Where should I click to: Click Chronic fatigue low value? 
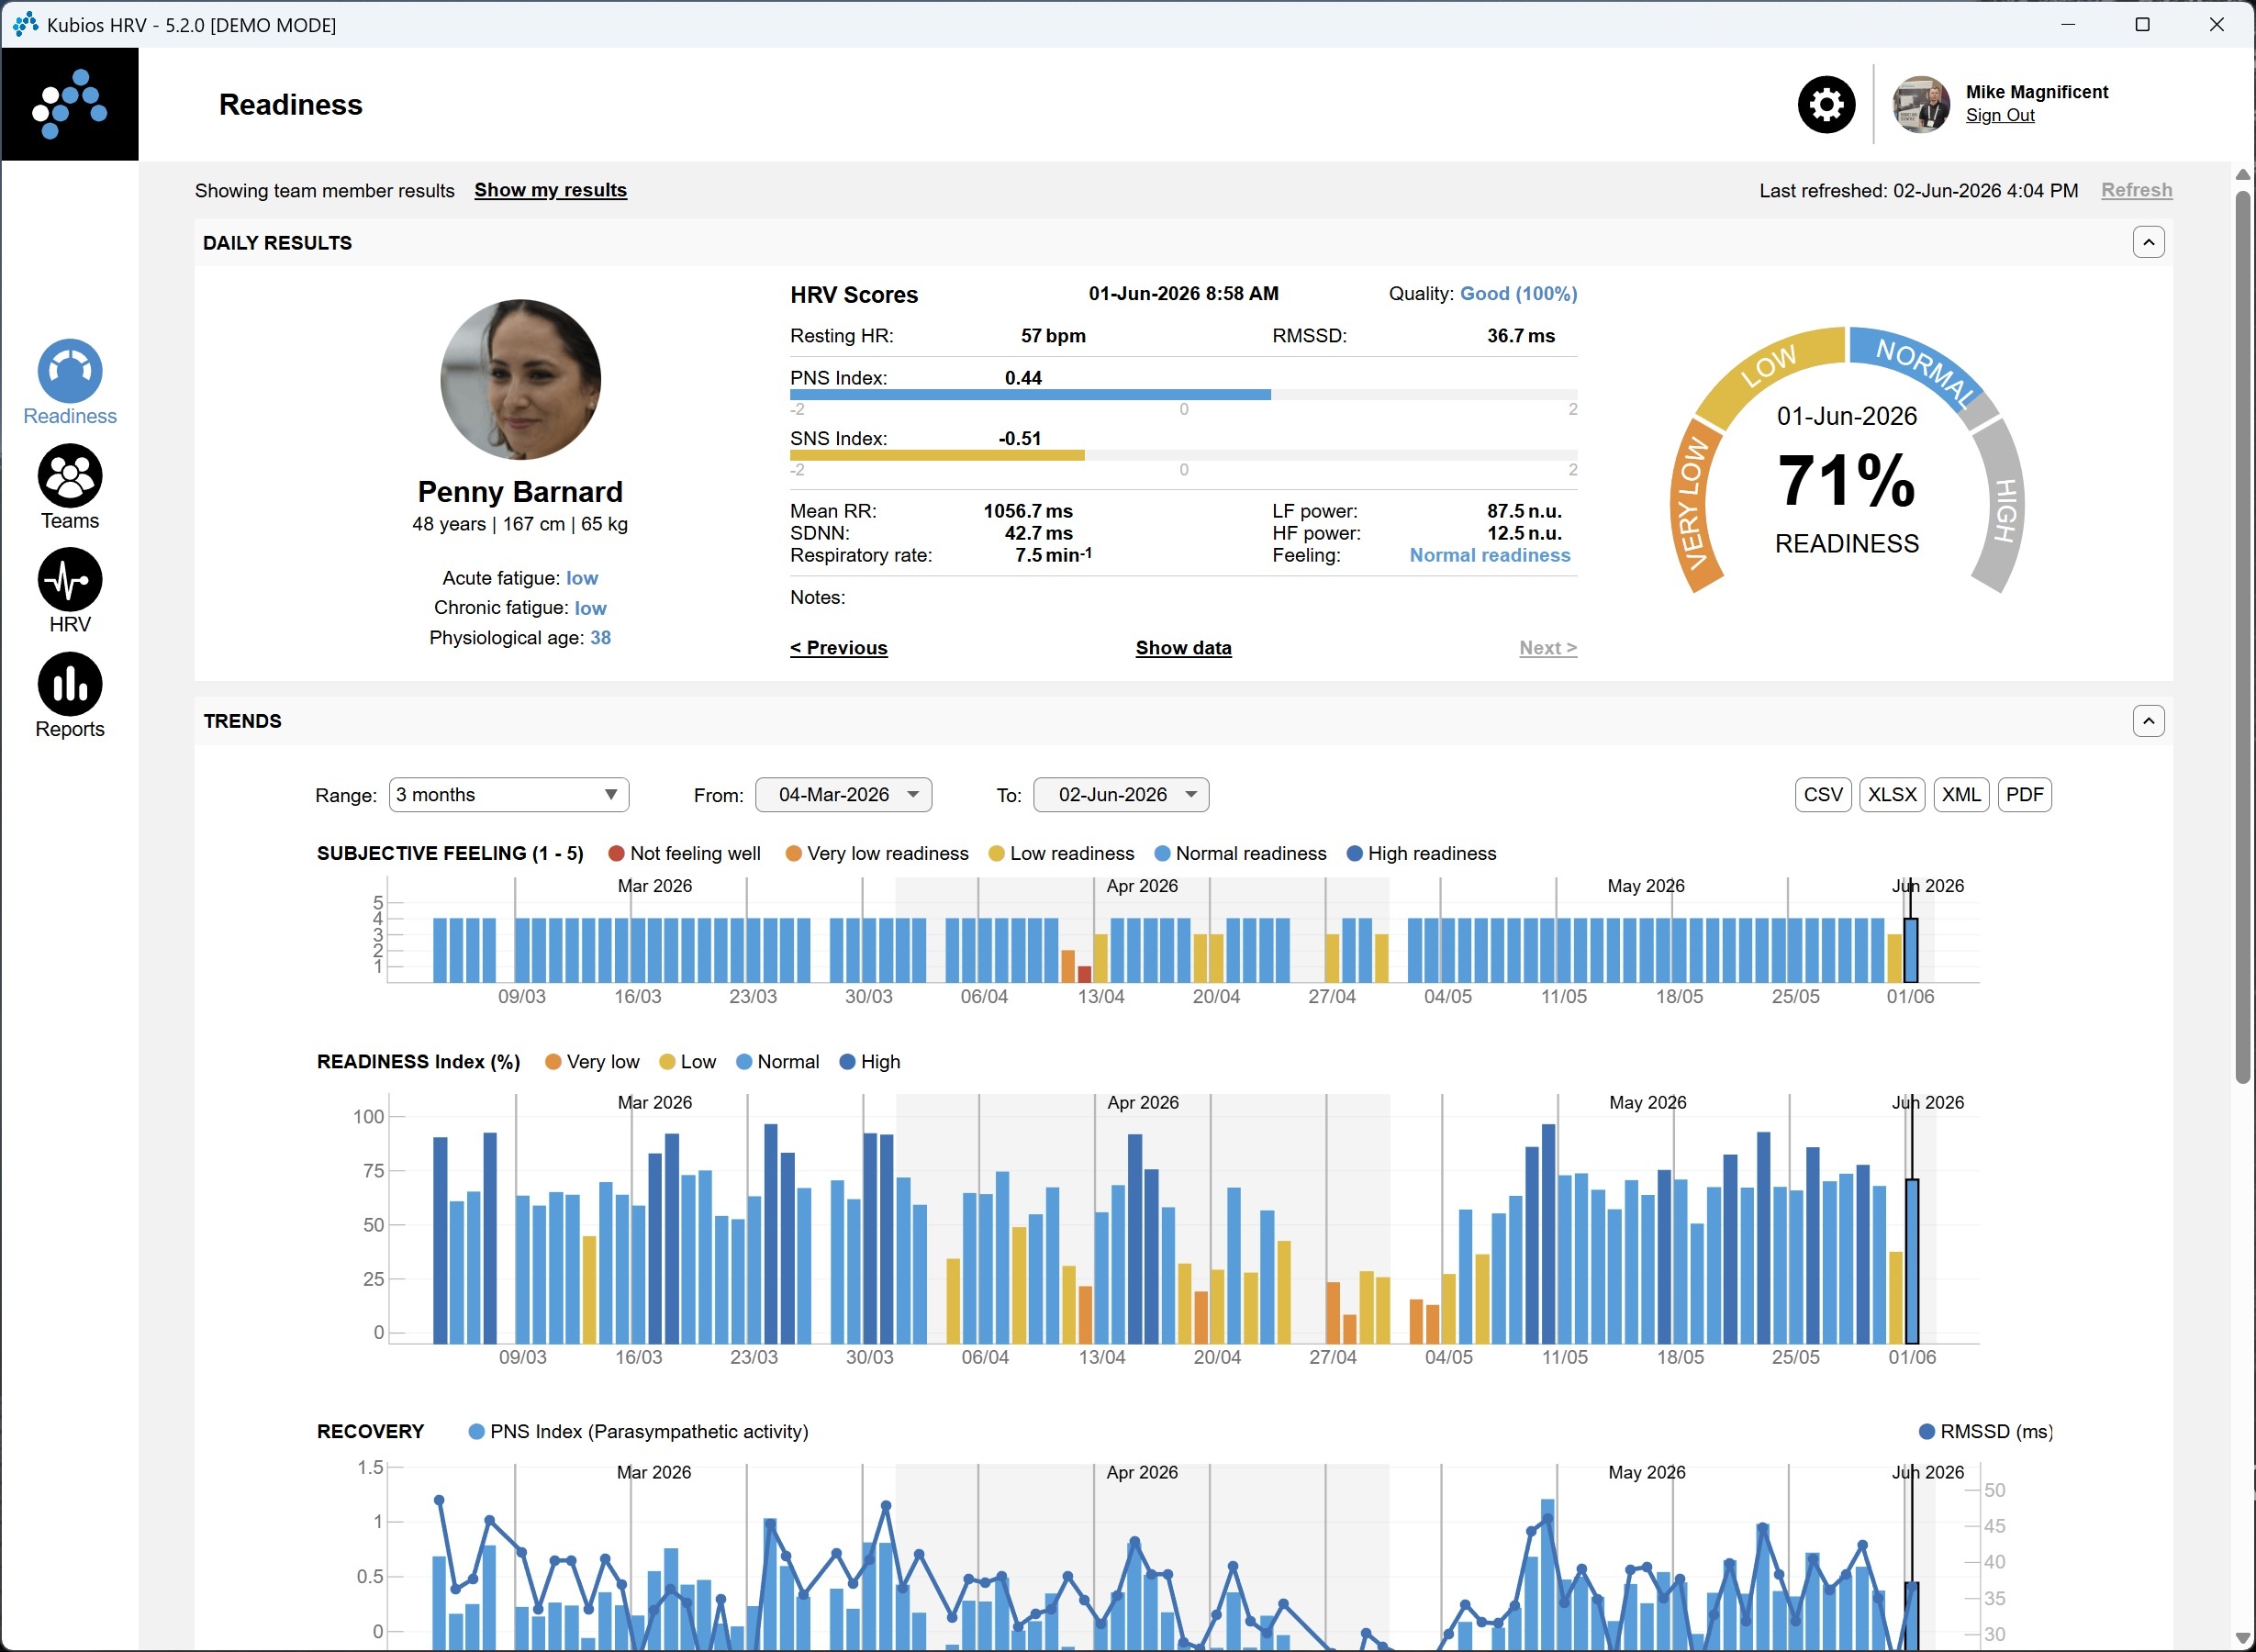click(590, 608)
